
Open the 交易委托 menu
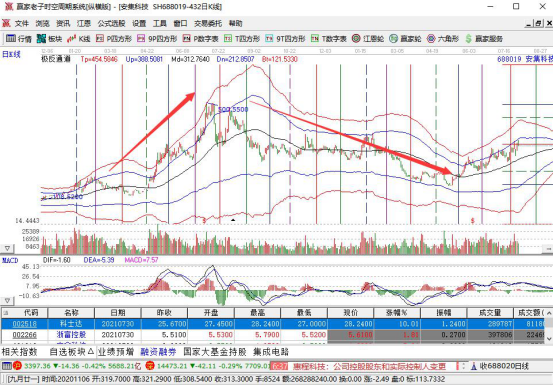(x=208, y=23)
